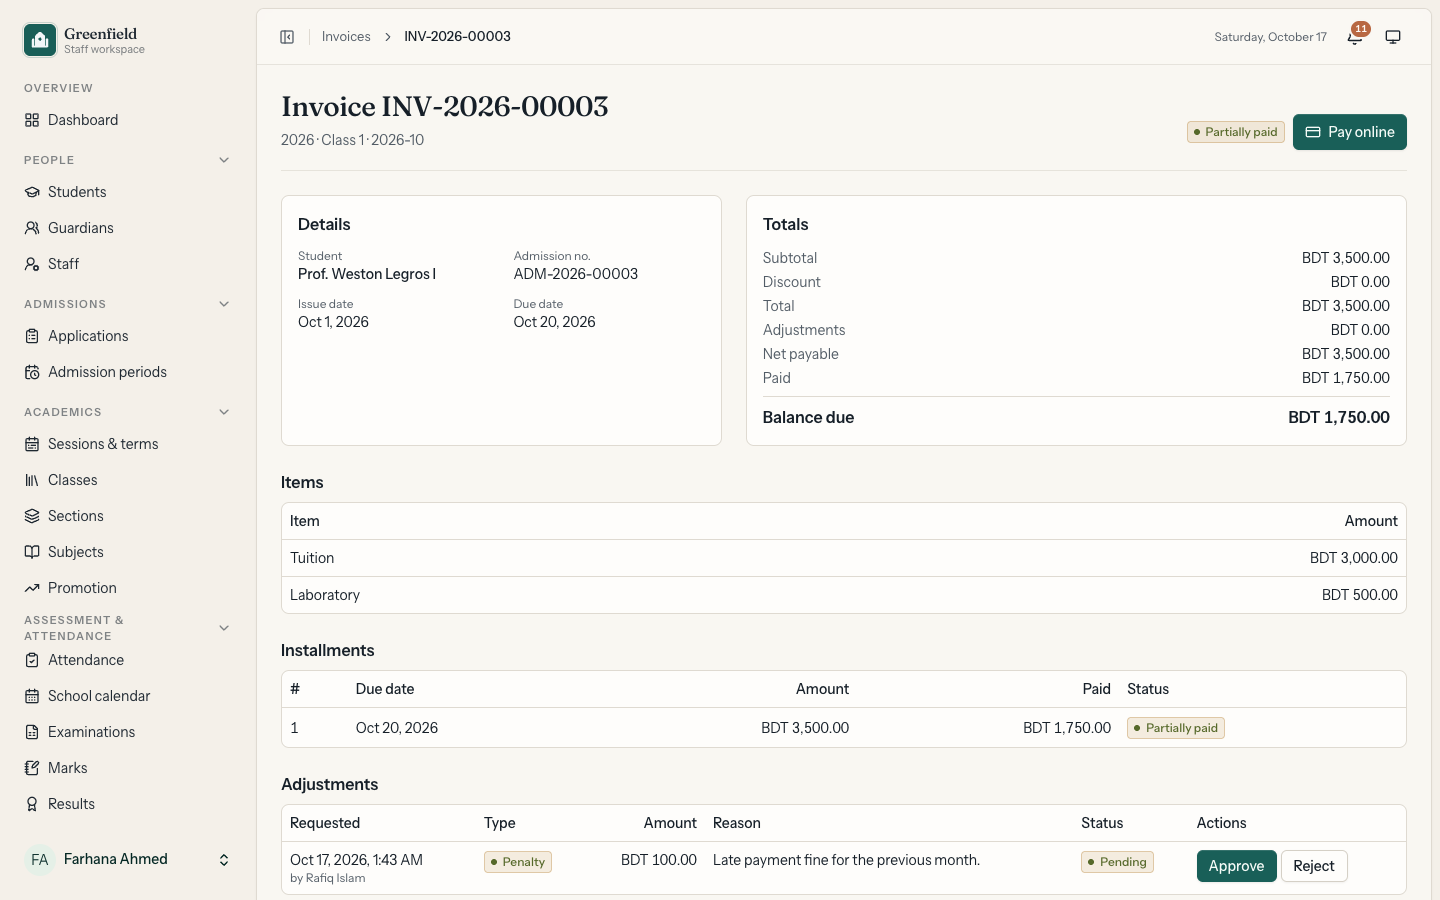Click the breadcrumb chevron after Invoices
Viewport: 1440px width, 900px height.
(x=388, y=37)
